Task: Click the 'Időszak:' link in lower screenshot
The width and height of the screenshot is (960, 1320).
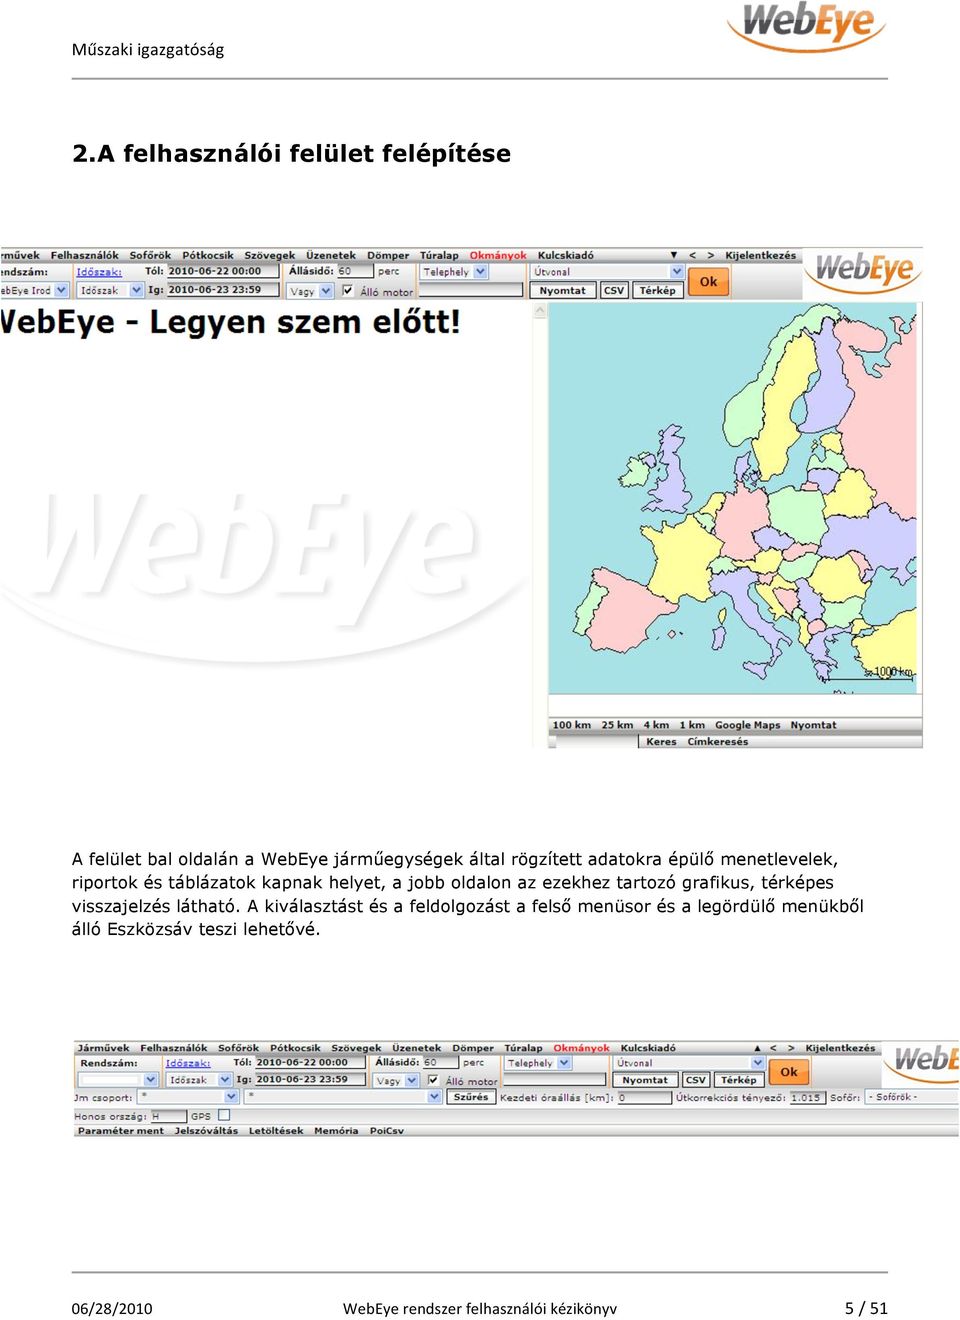Action: 188,1063
